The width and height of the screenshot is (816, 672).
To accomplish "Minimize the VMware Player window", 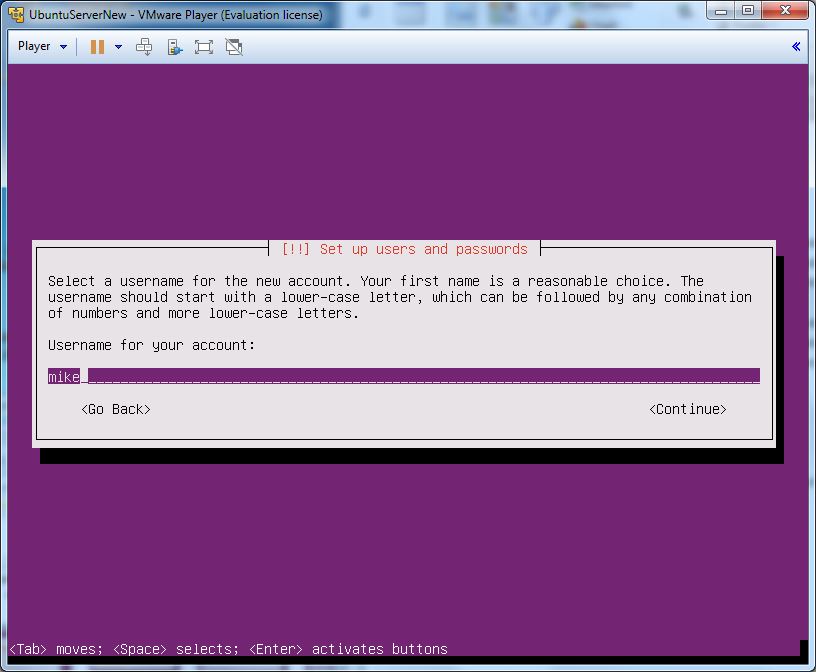I will (722, 11).
